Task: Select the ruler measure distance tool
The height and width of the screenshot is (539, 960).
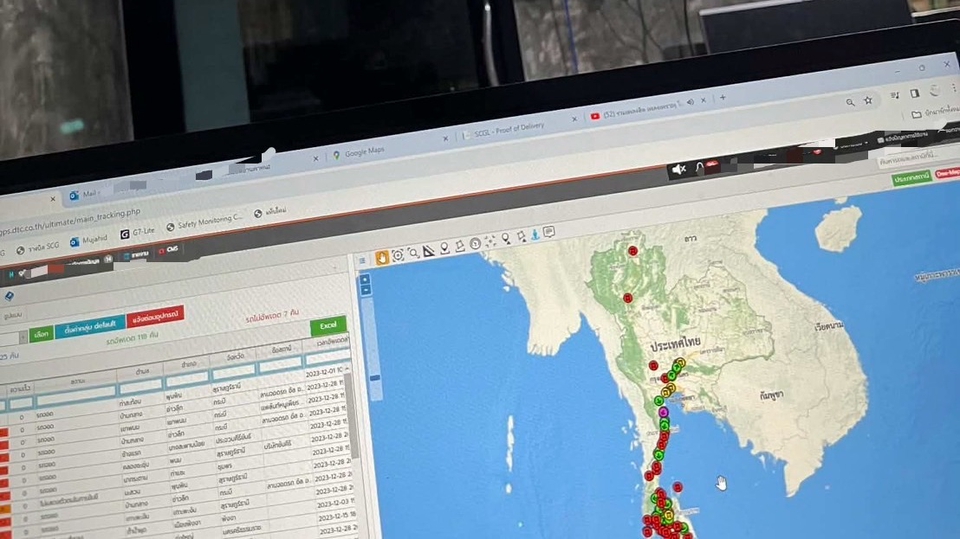Action: click(x=429, y=251)
